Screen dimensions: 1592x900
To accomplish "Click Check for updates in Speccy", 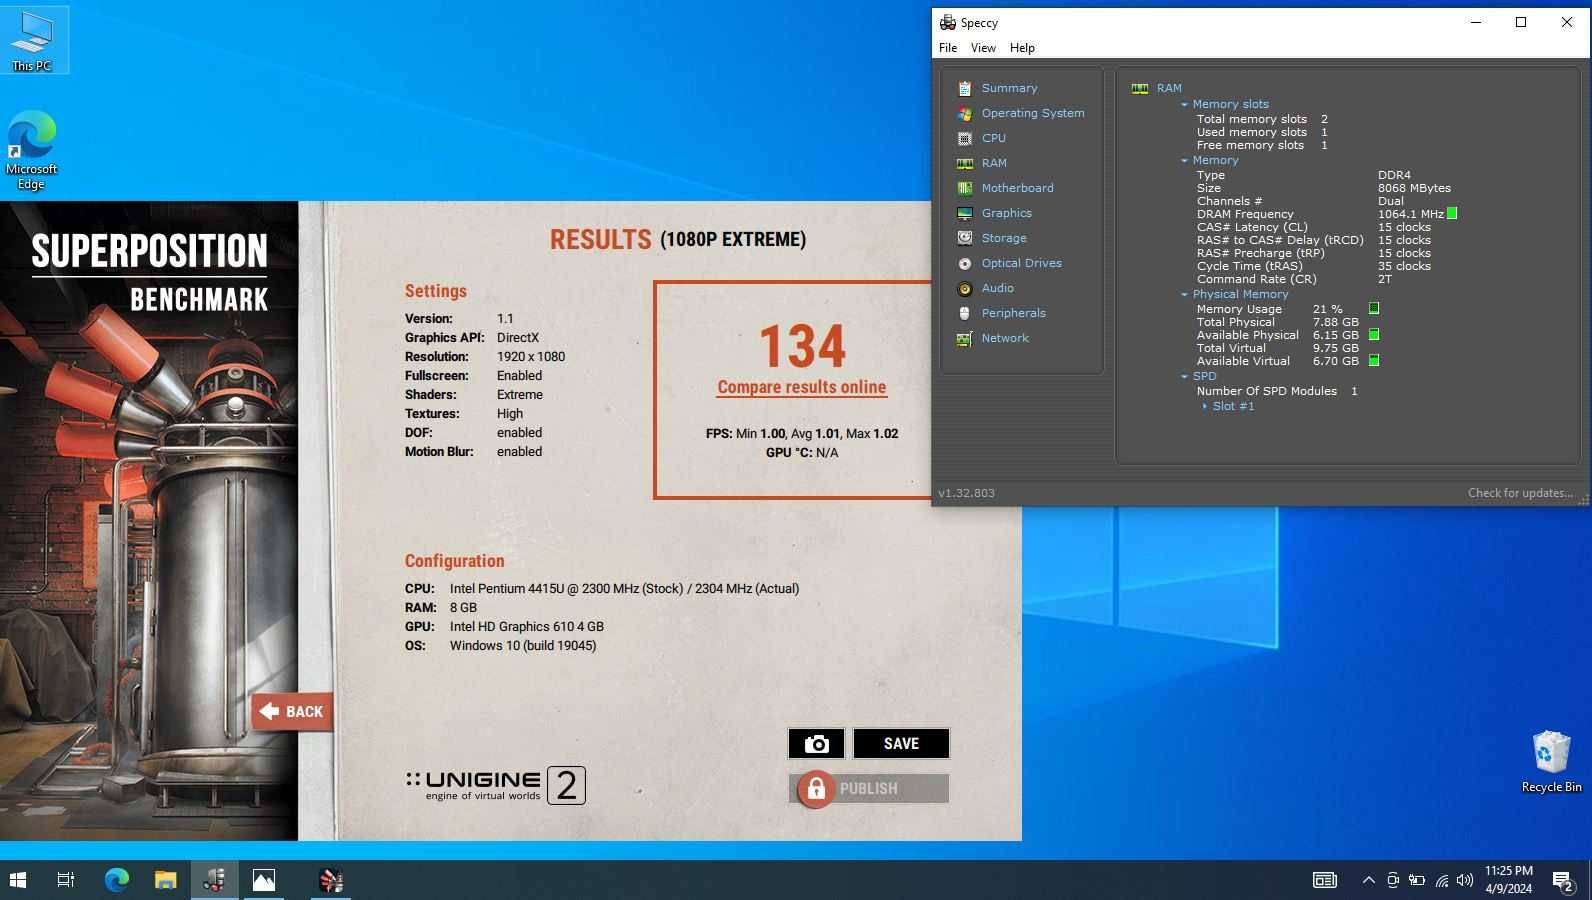I will tap(1520, 493).
